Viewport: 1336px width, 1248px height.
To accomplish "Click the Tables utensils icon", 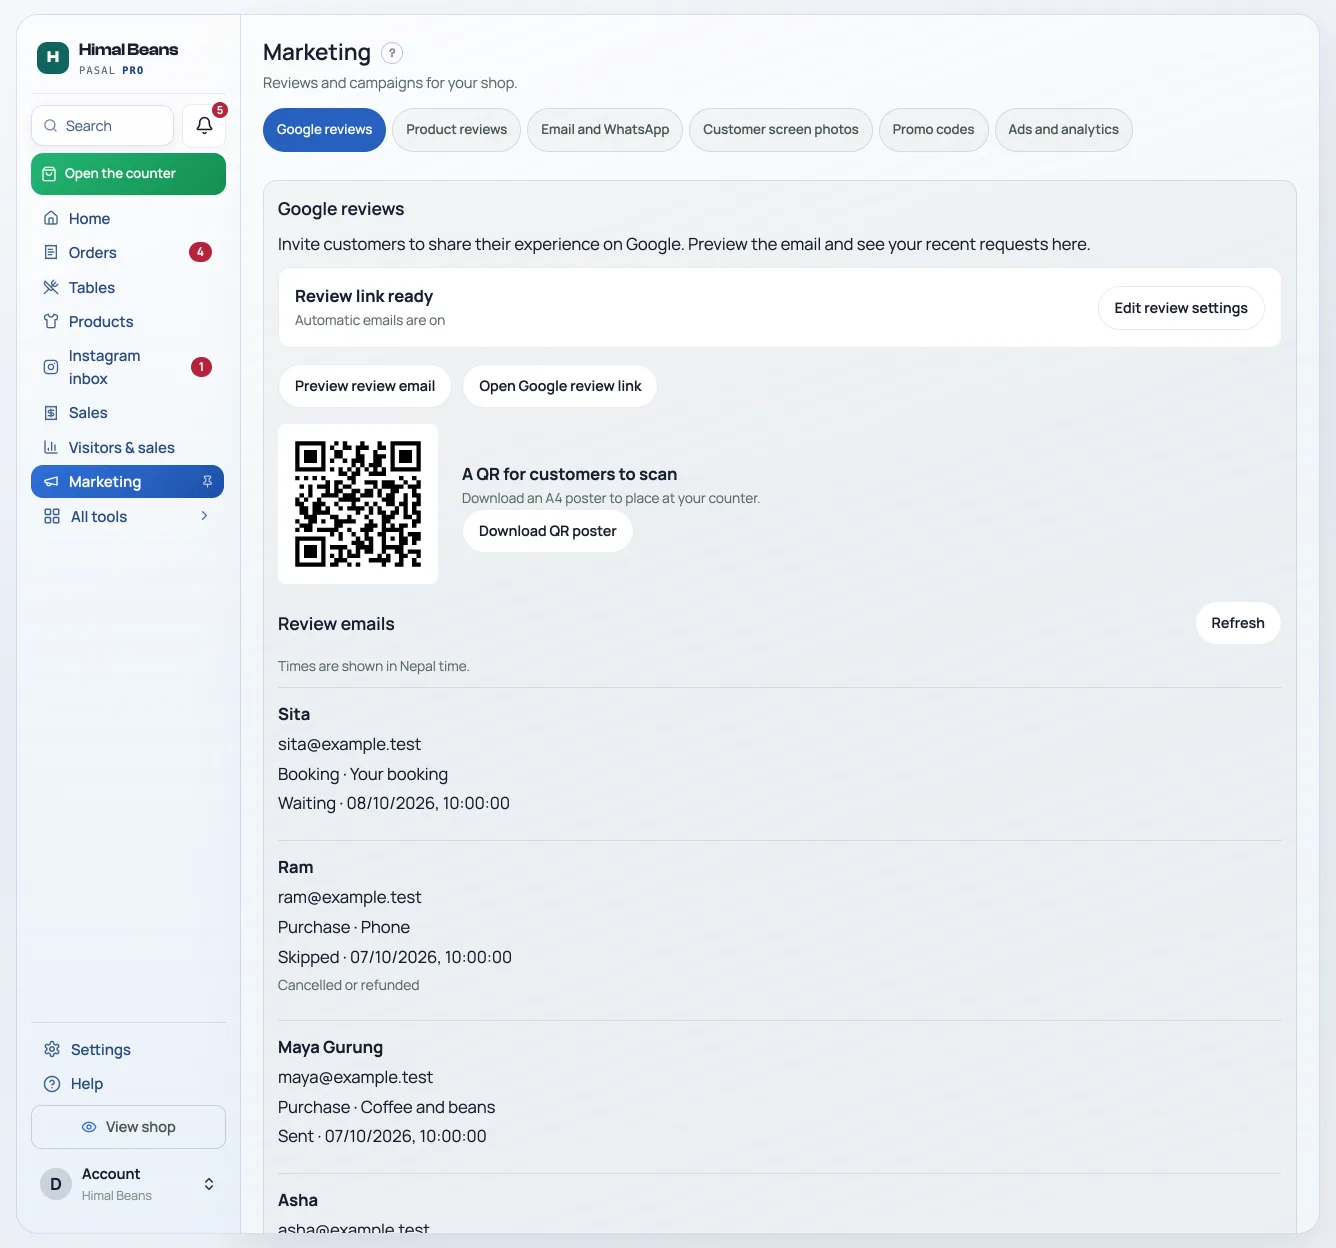I will point(51,287).
